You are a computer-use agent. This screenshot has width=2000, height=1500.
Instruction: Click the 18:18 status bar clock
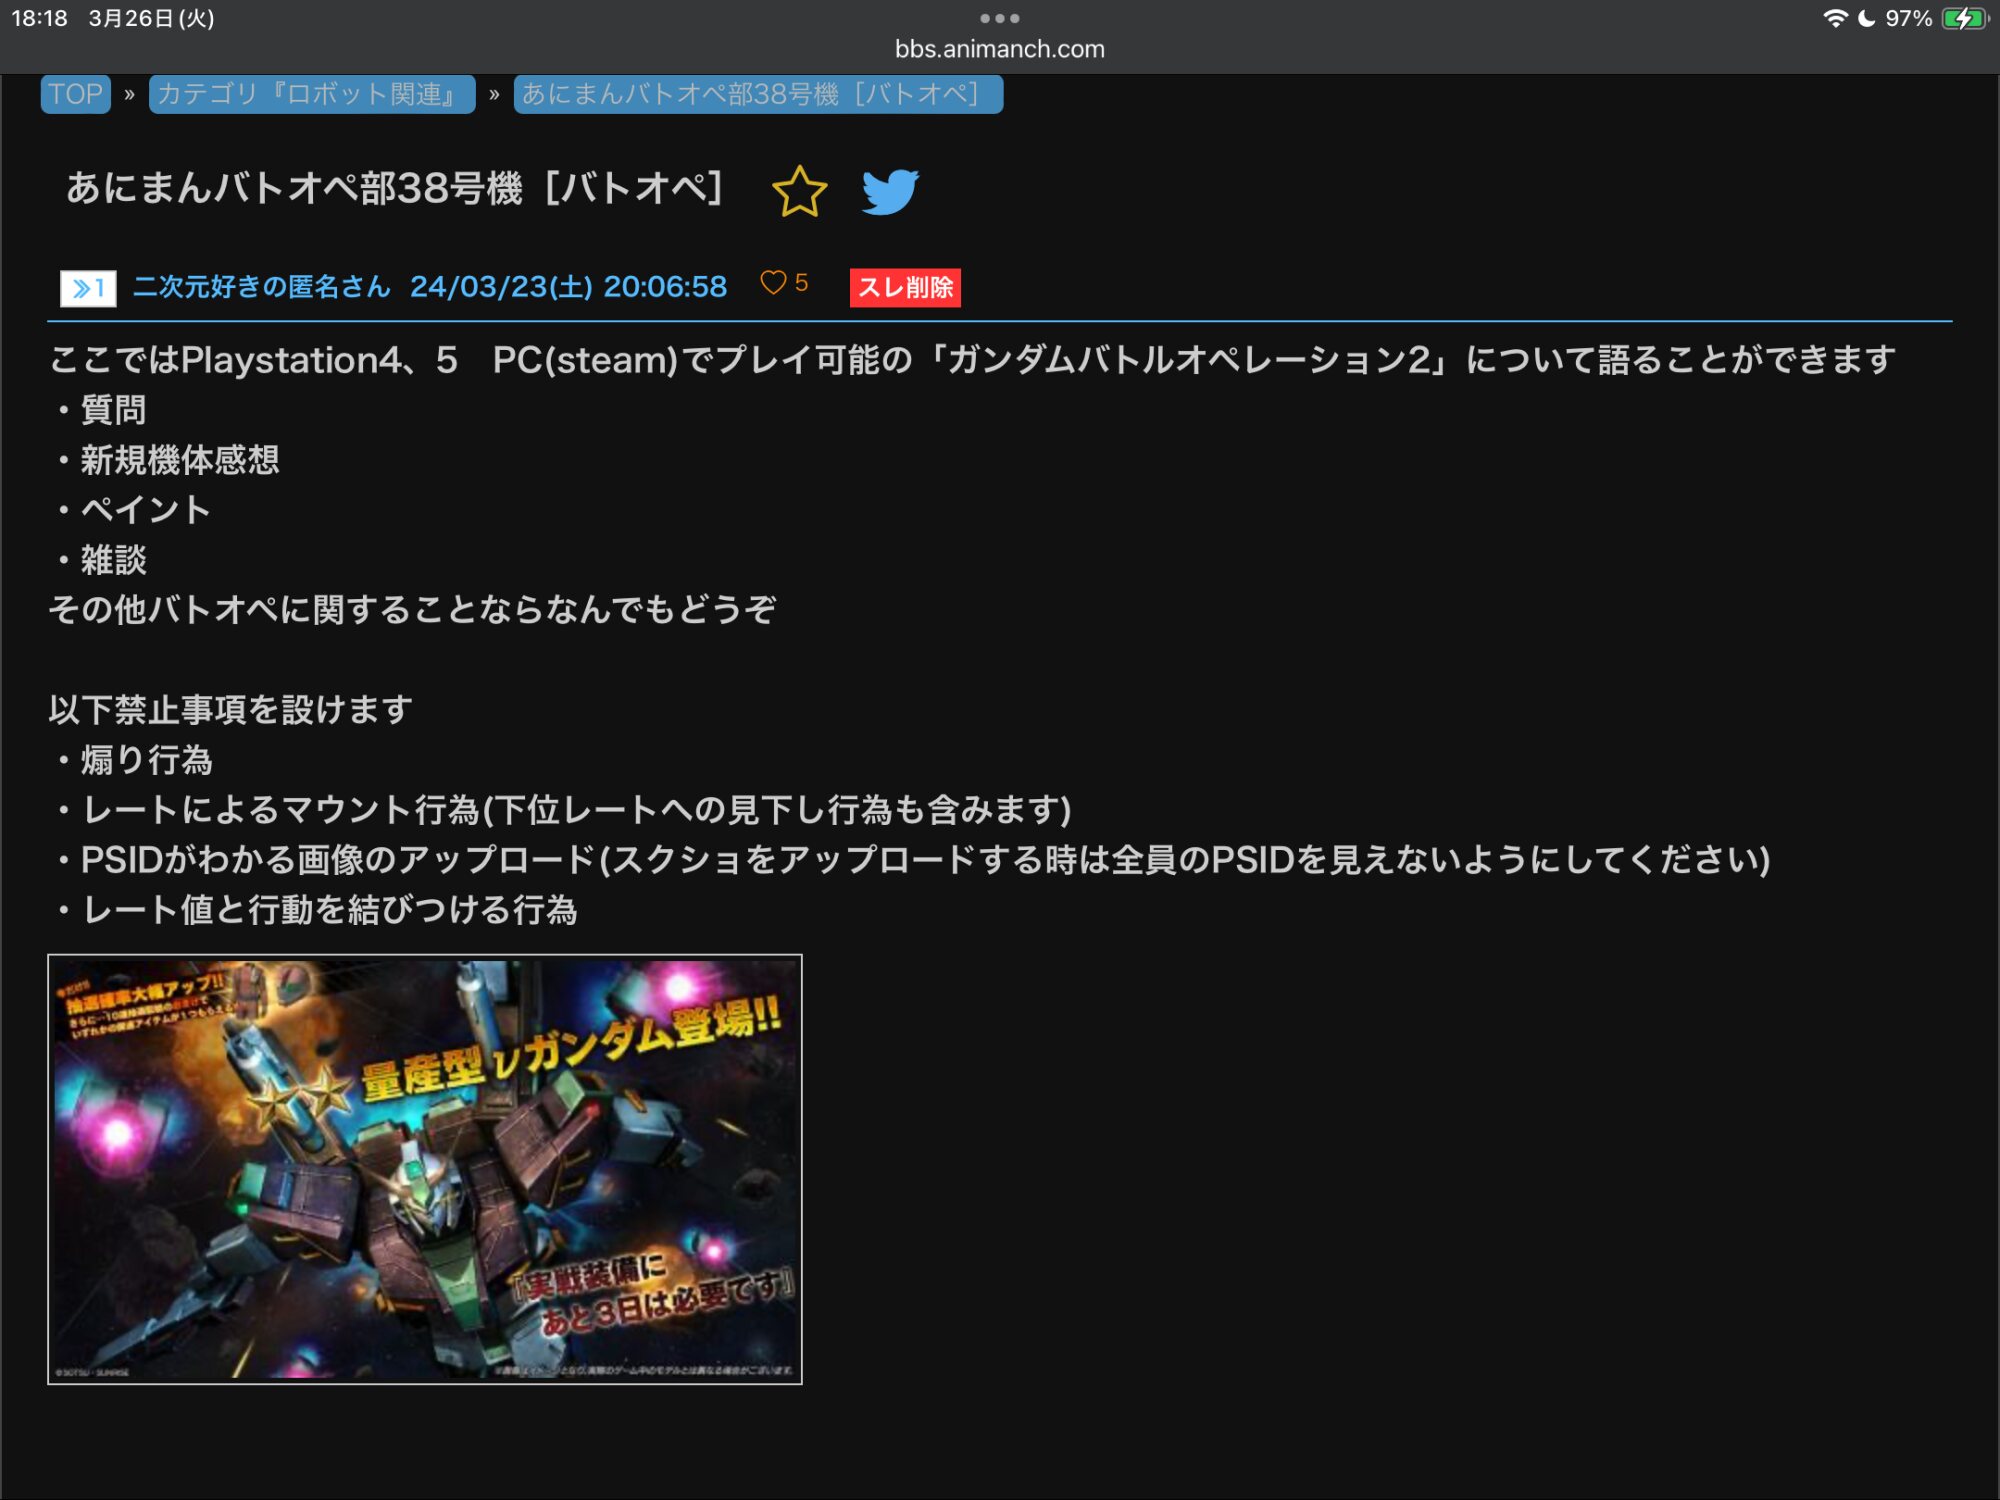point(39,18)
